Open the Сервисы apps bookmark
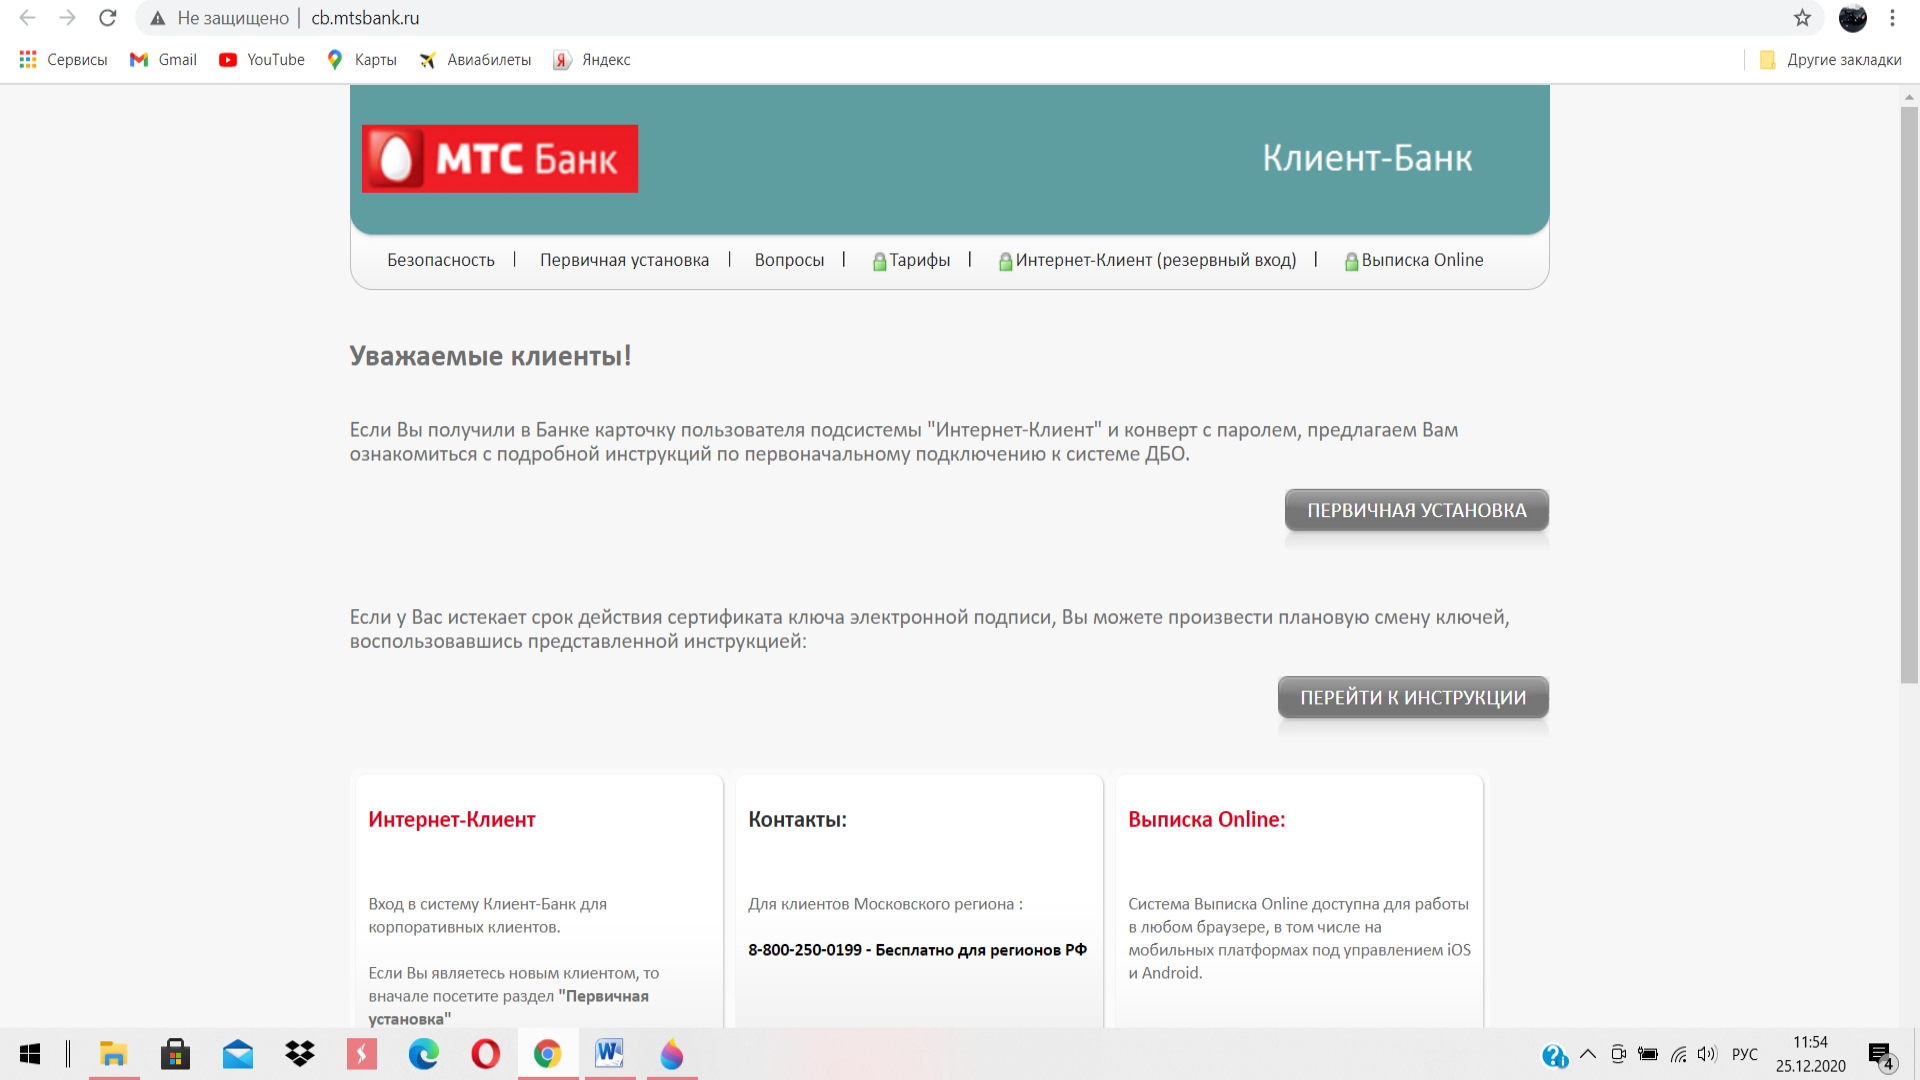The height and width of the screenshot is (1080, 1920). [63, 60]
